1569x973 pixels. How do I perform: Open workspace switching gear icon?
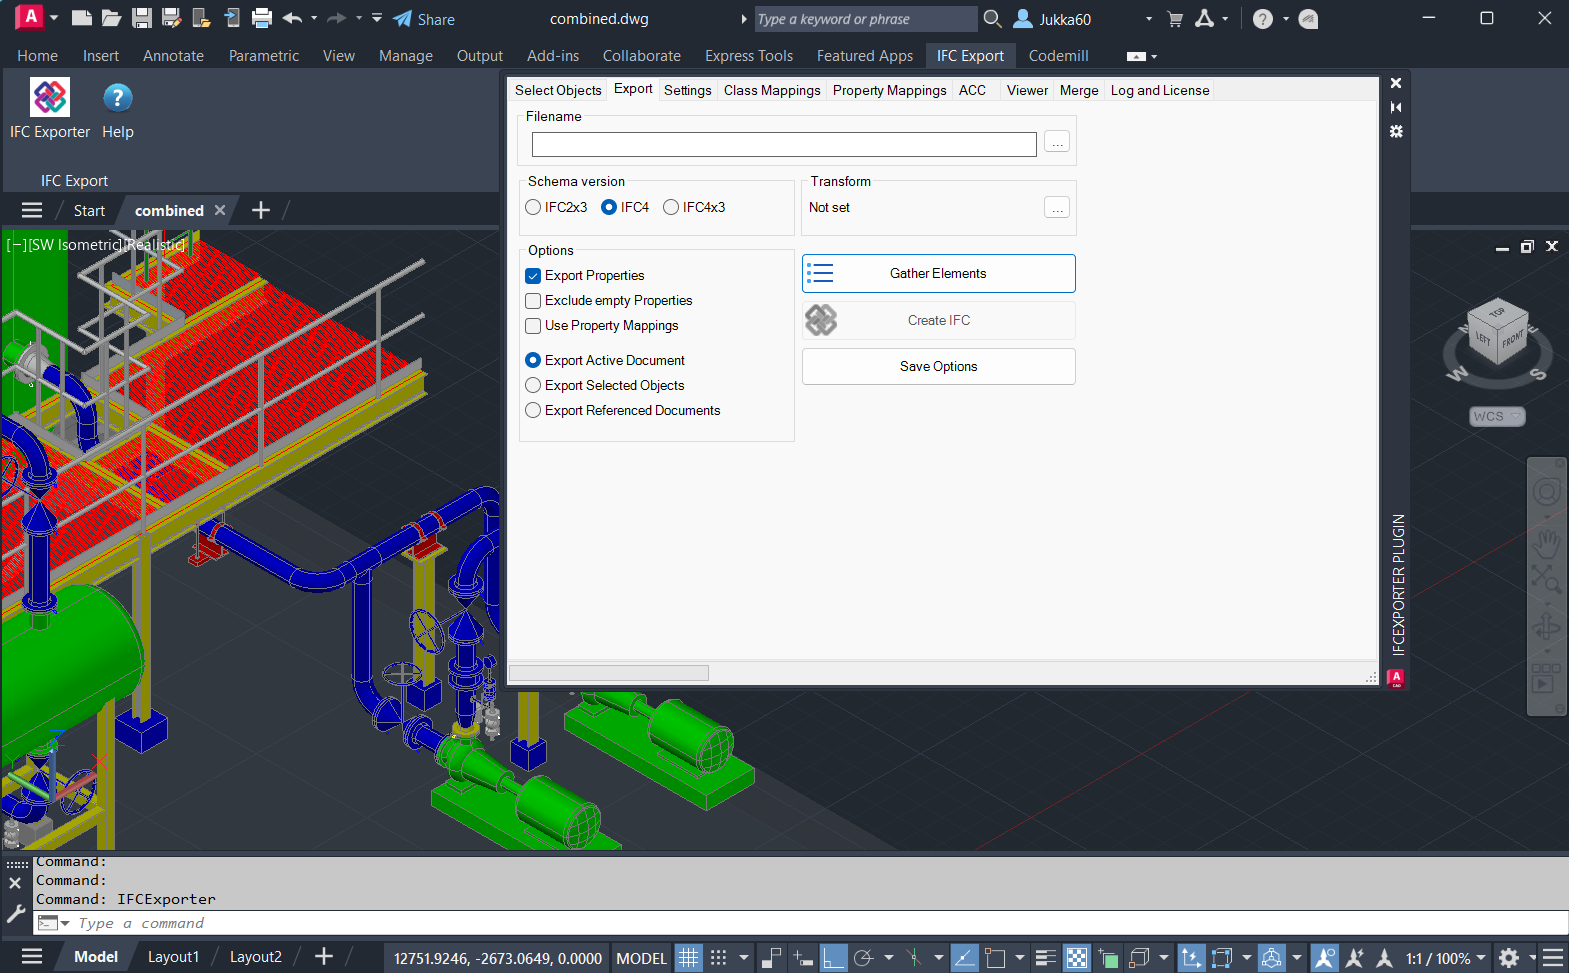(1509, 958)
